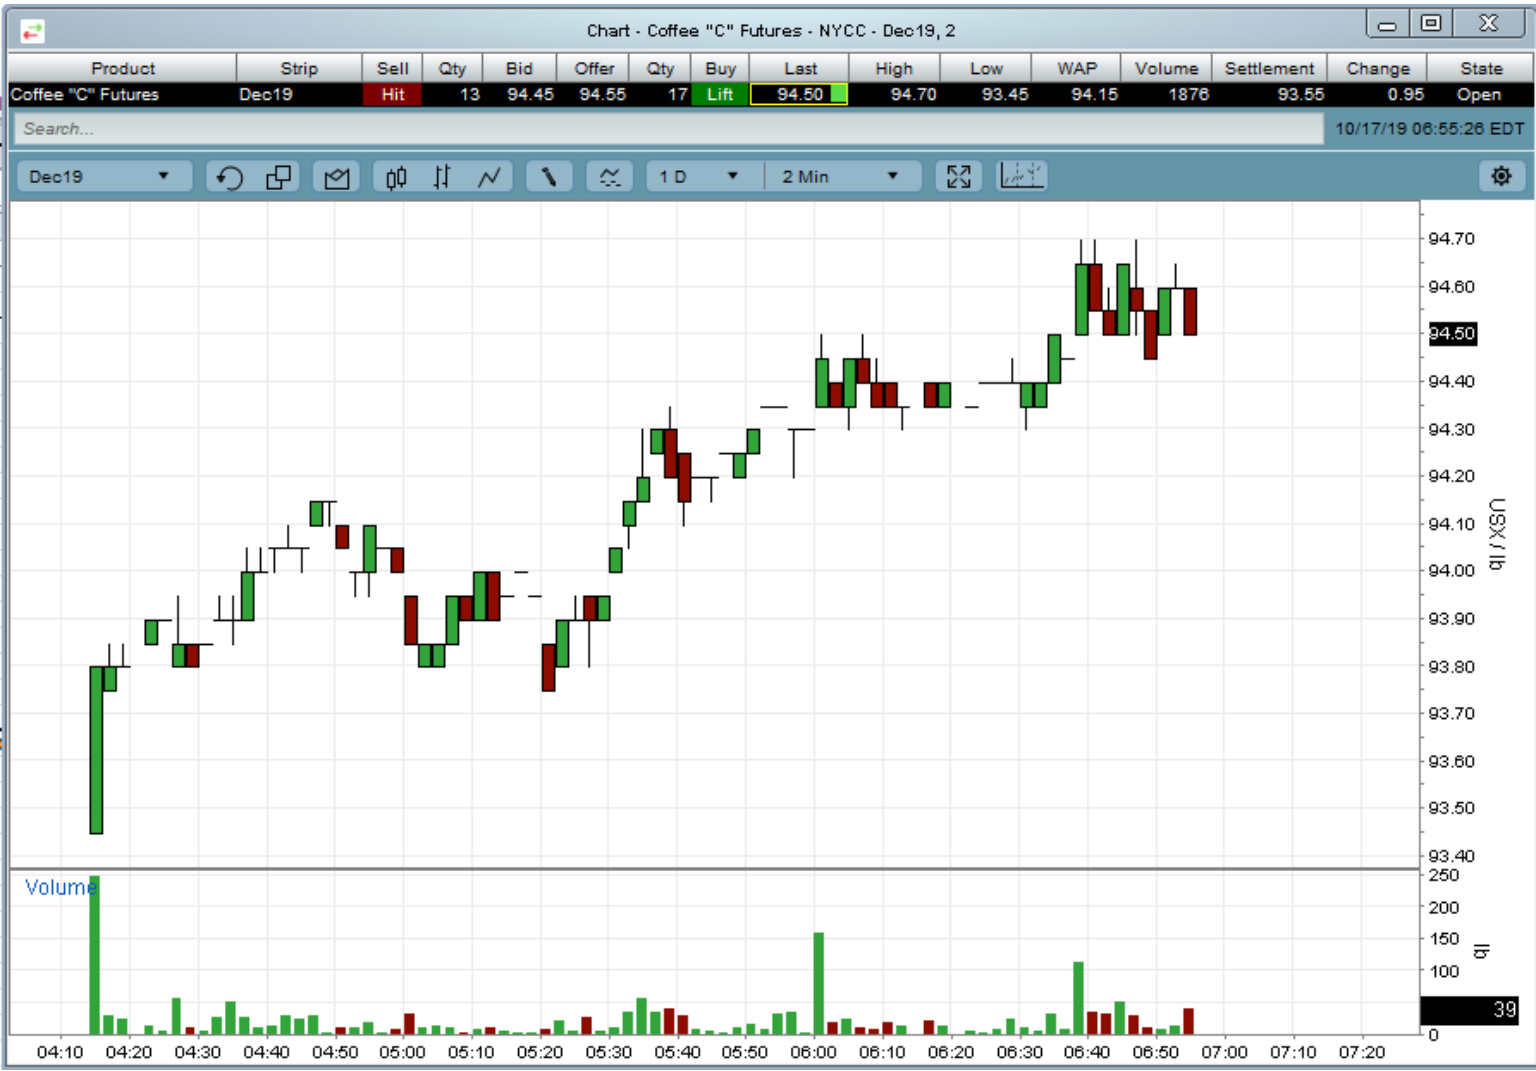1536x1071 pixels.
Task: Click the State column header
Action: coord(1481,68)
